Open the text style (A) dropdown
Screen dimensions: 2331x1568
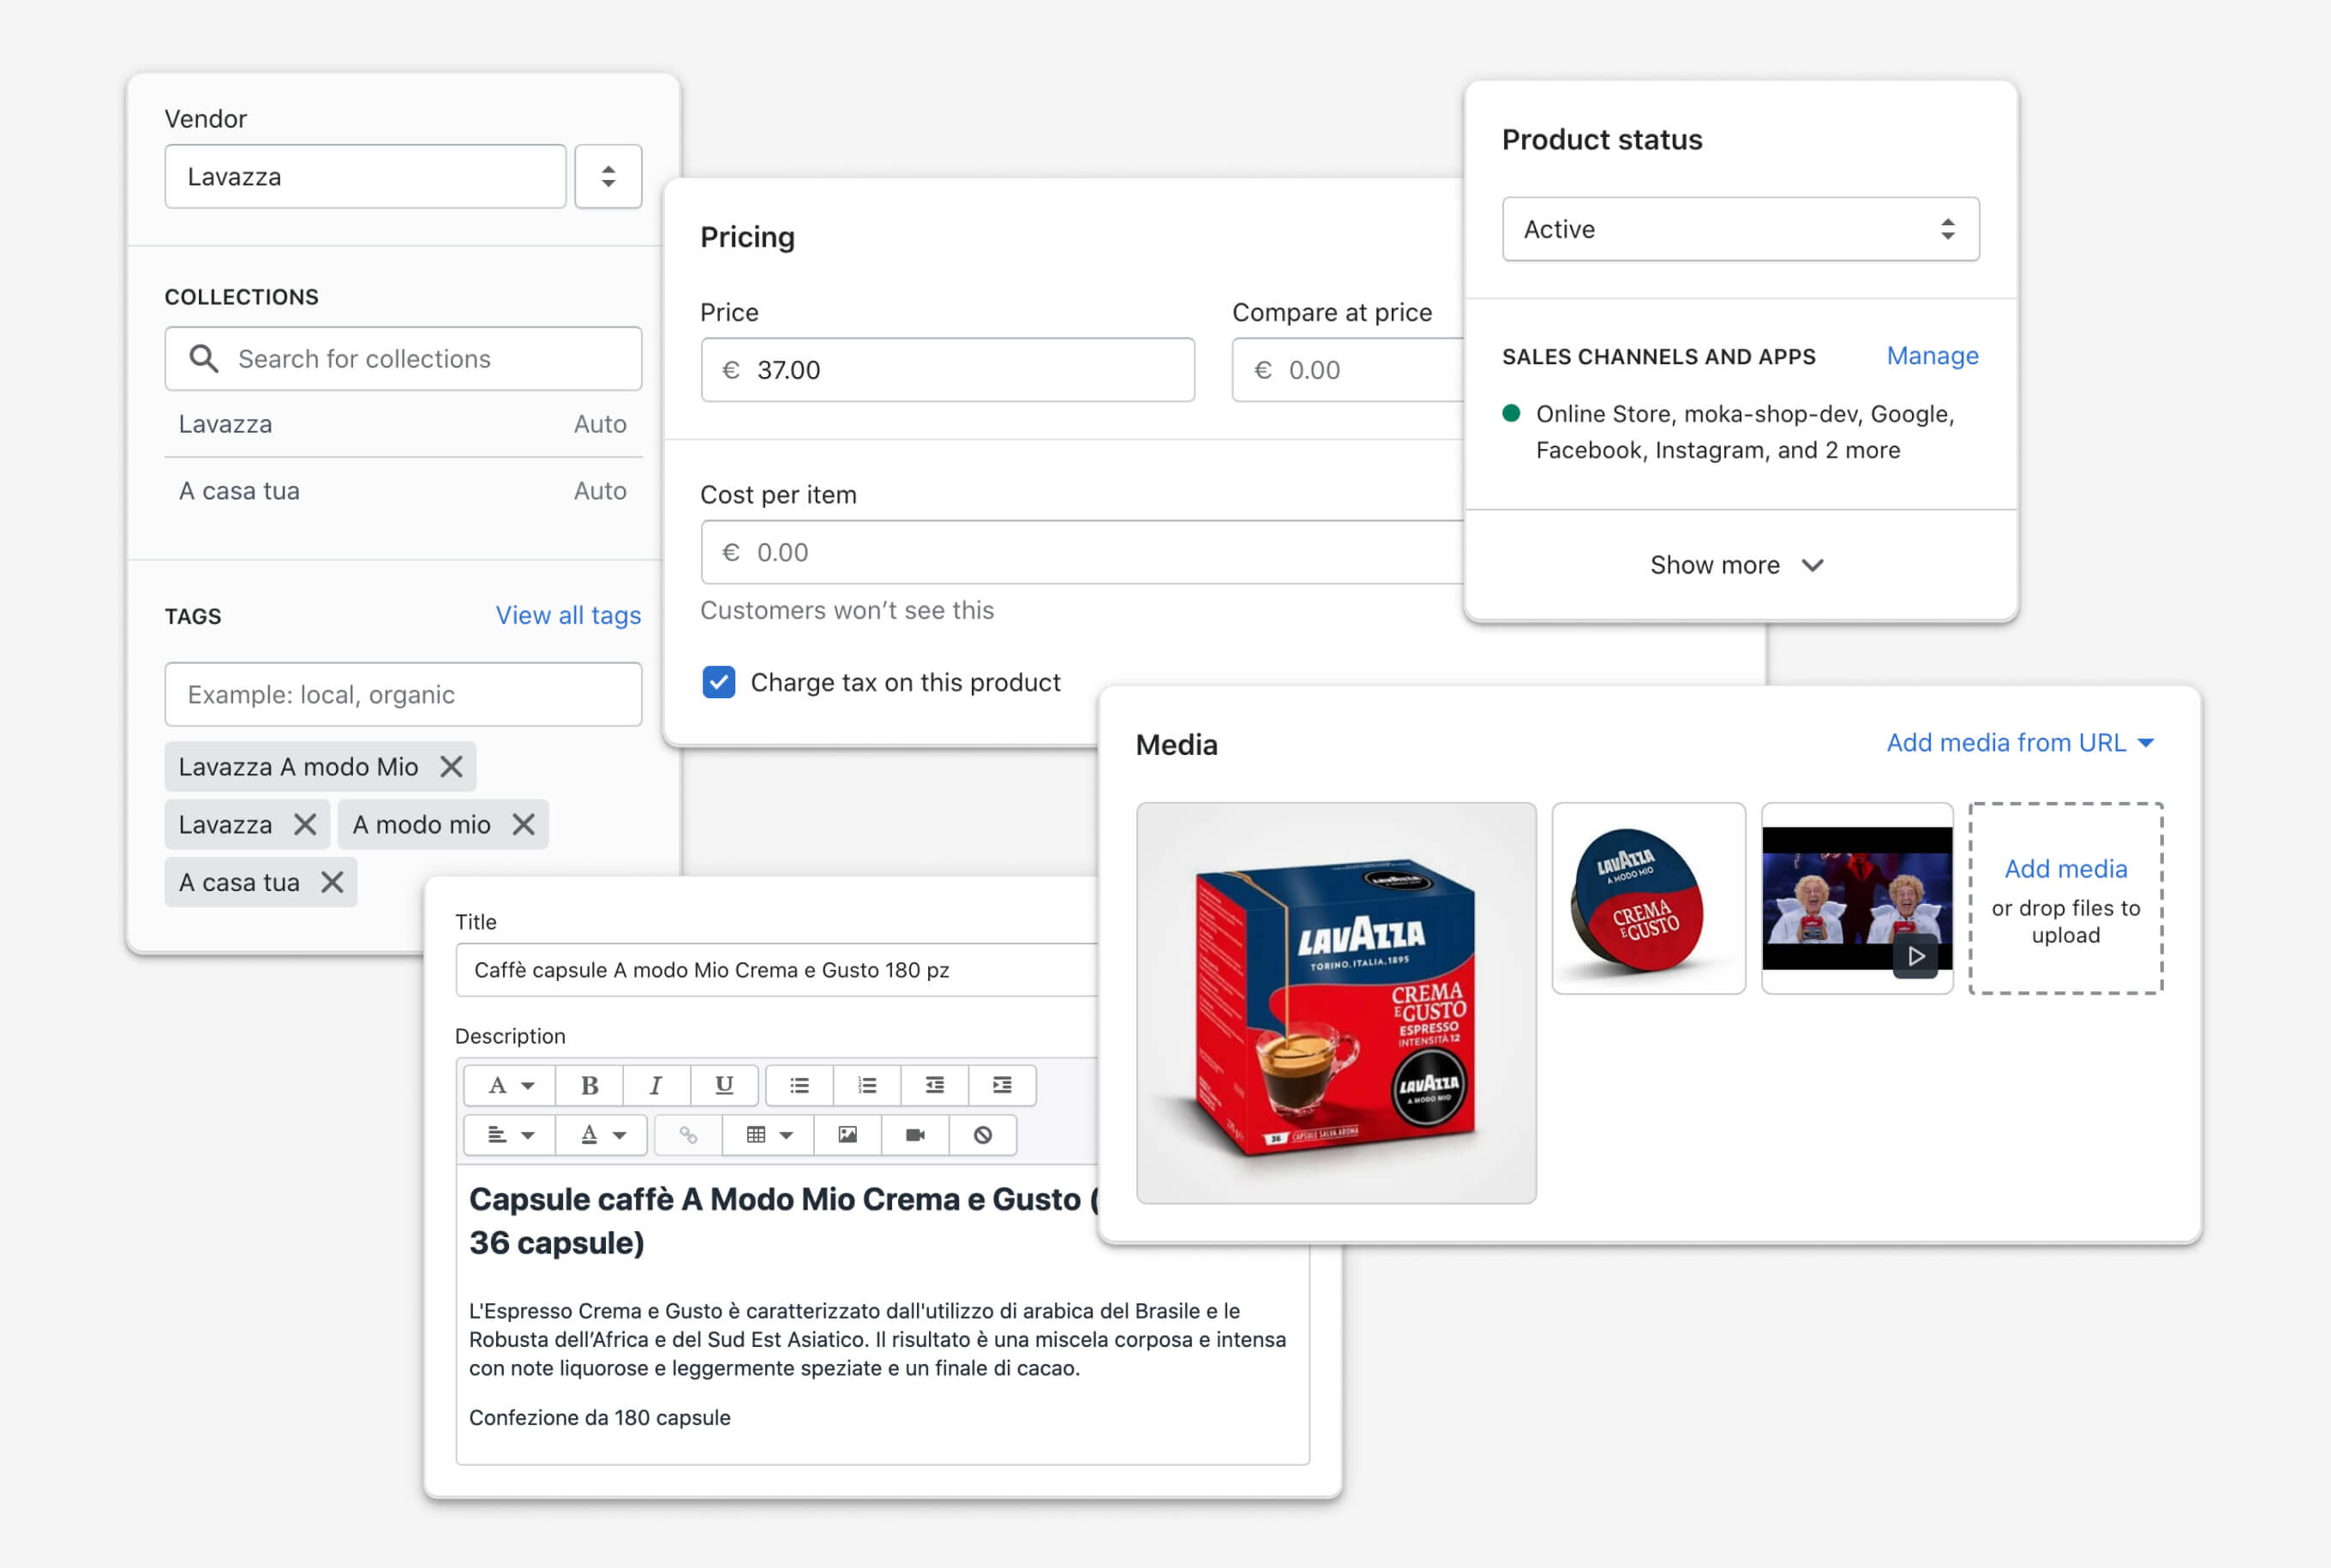pos(509,1085)
